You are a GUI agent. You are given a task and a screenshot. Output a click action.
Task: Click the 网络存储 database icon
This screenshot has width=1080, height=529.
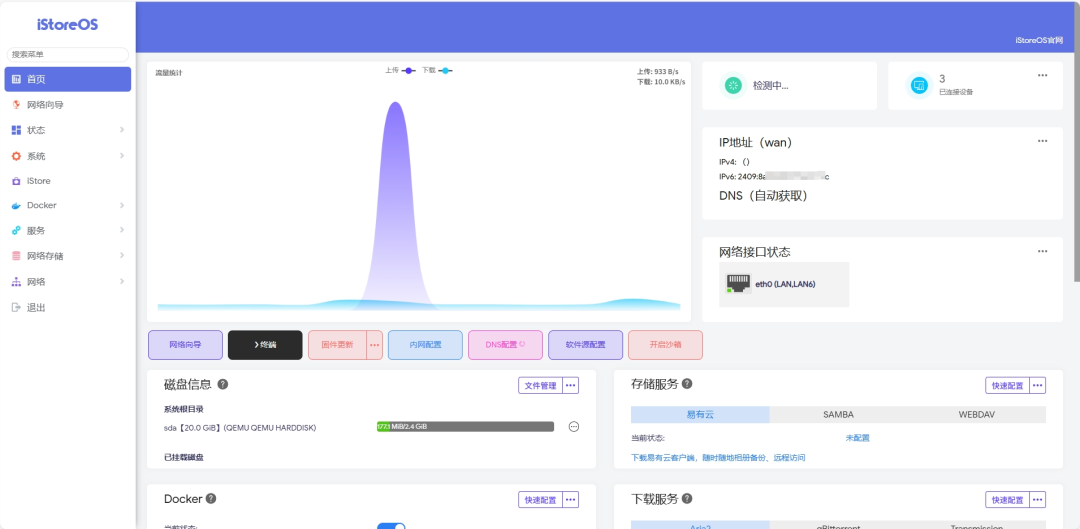point(17,256)
